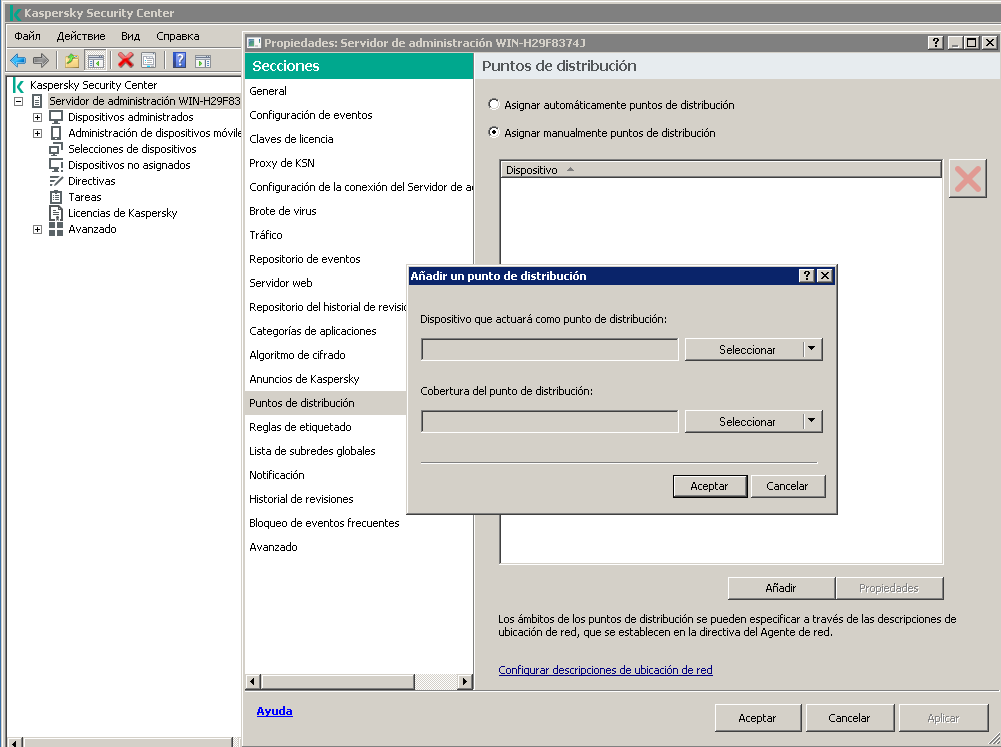Click the red delete X toolbar icon
1001x747 pixels.
tap(123, 60)
